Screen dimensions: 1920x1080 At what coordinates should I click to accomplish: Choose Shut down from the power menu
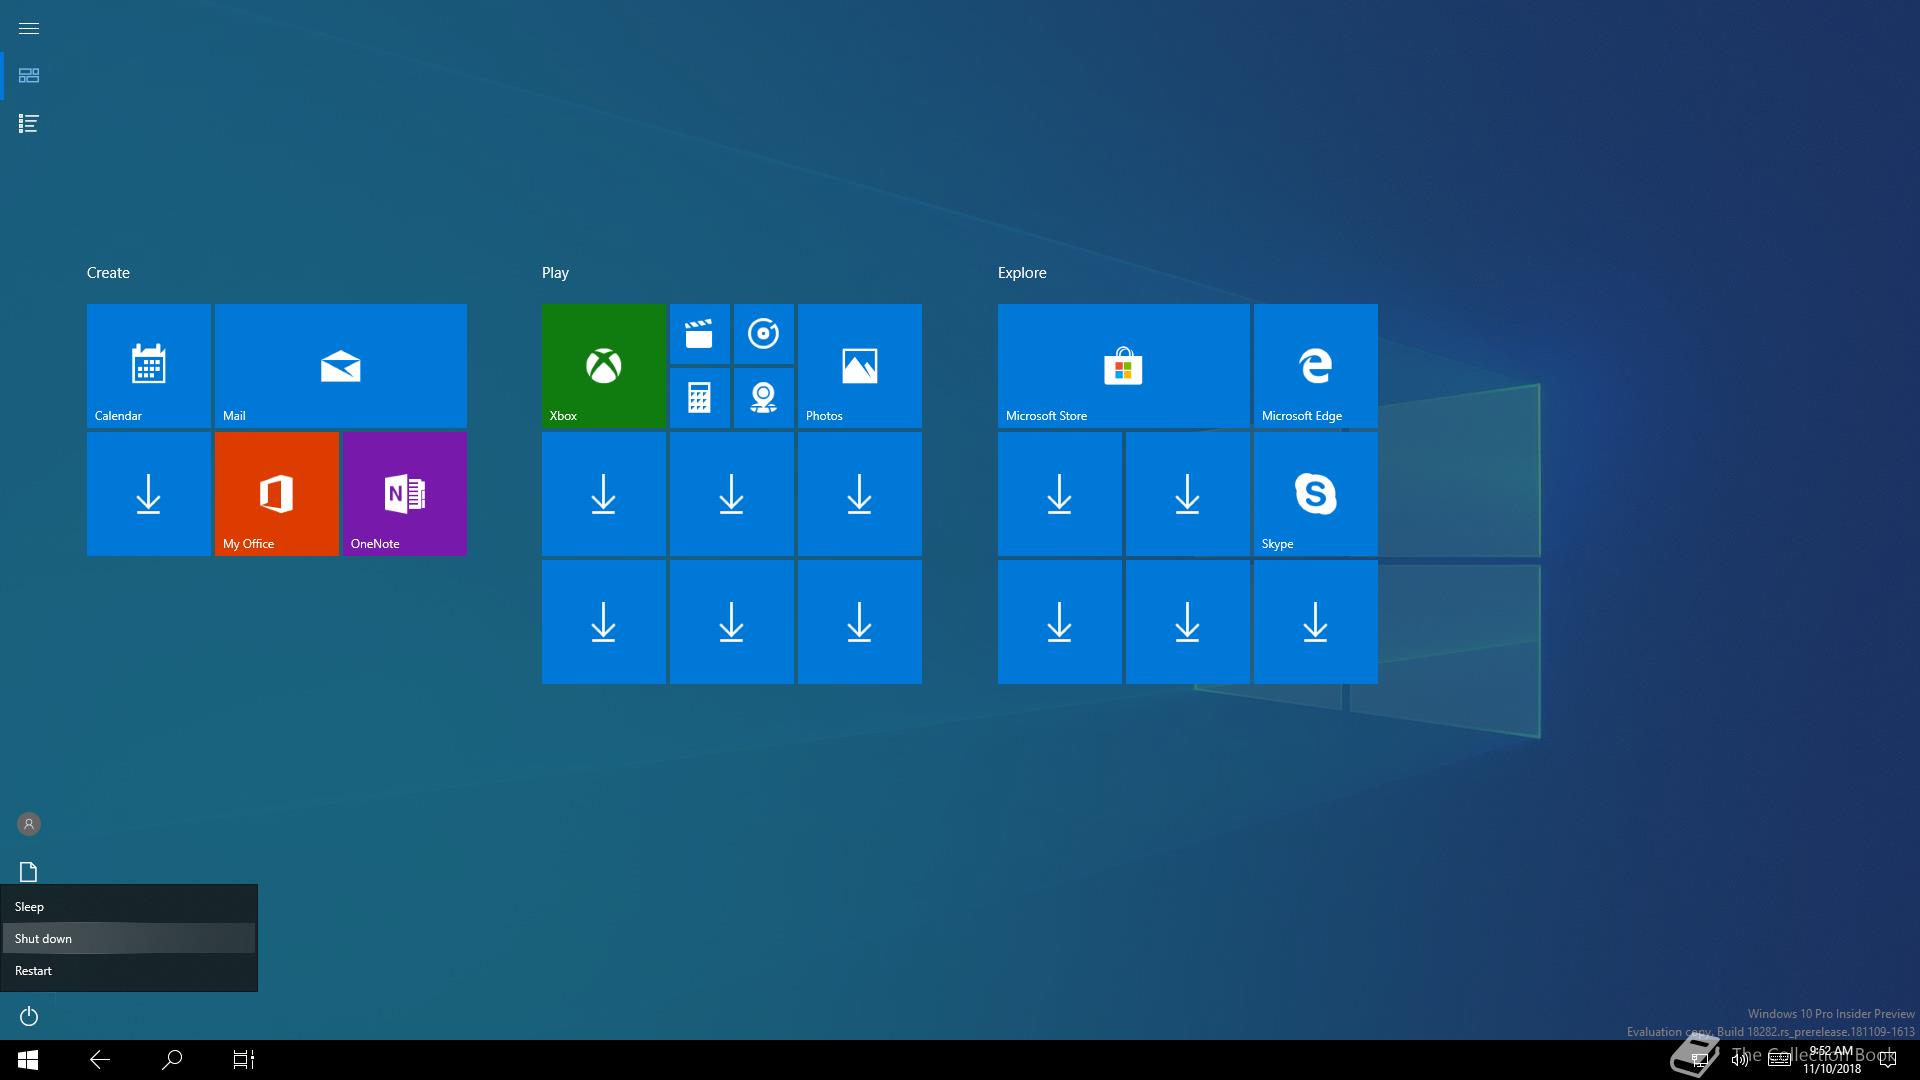click(129, 938)
